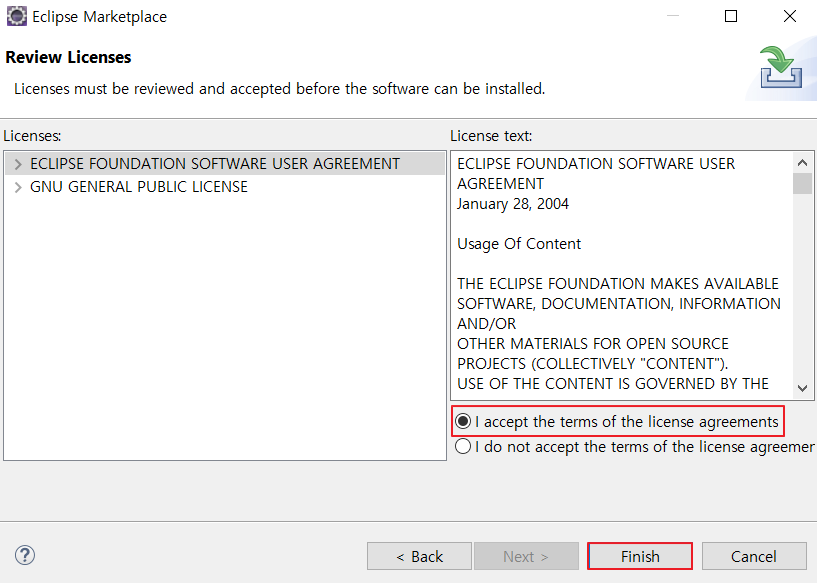Click the 'January 28, 2004' text line
The image size is (817, 583).
click(513, 204)
